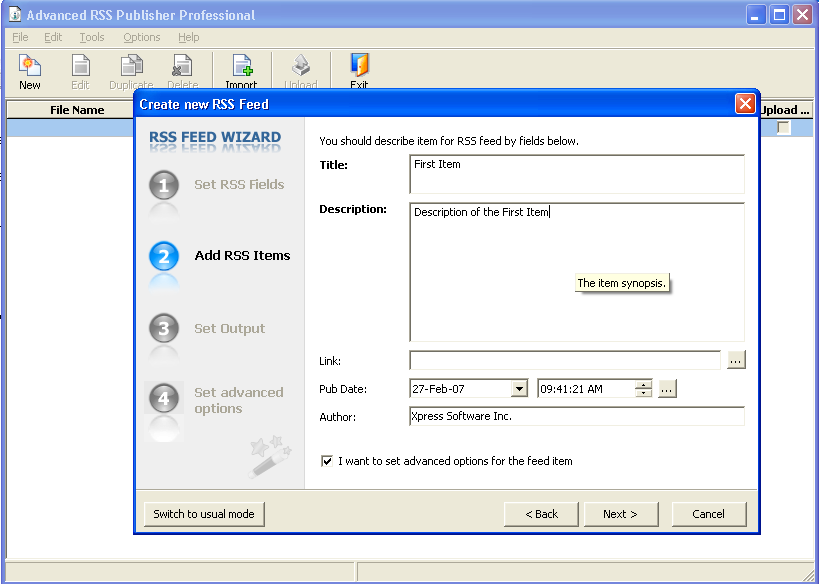Close the Create new RSS Feed dialog
819x584 pixels.
click(x=745, y=103)
